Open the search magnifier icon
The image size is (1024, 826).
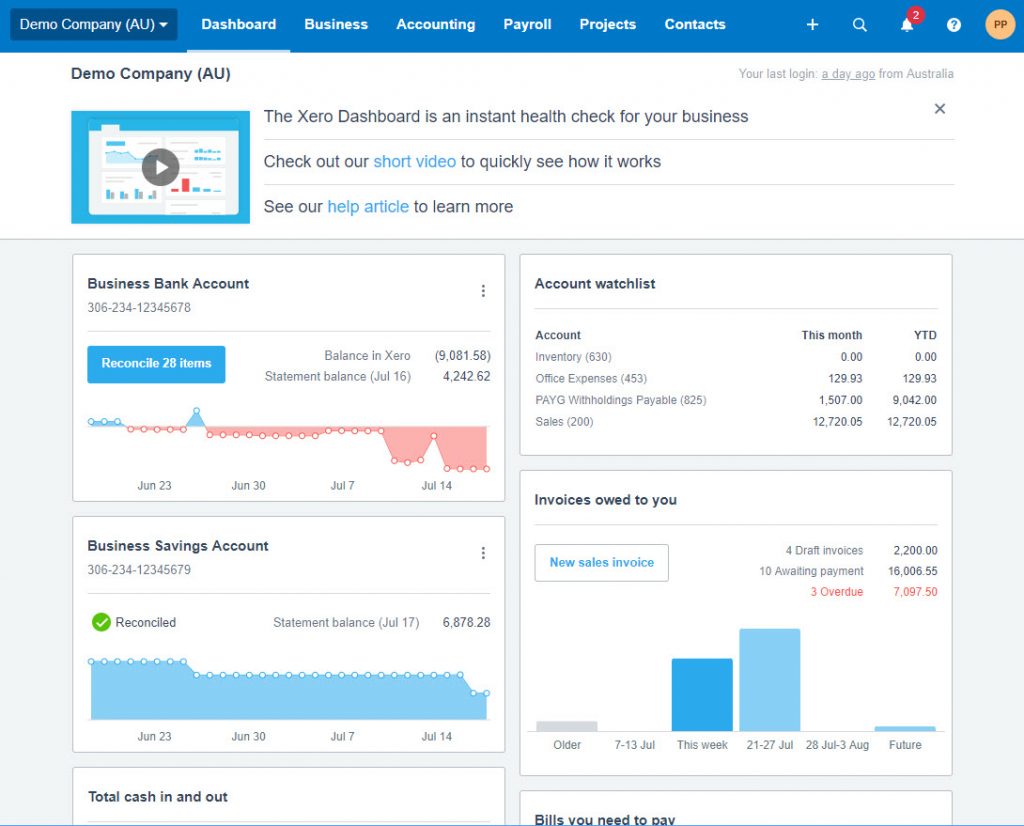859,25
